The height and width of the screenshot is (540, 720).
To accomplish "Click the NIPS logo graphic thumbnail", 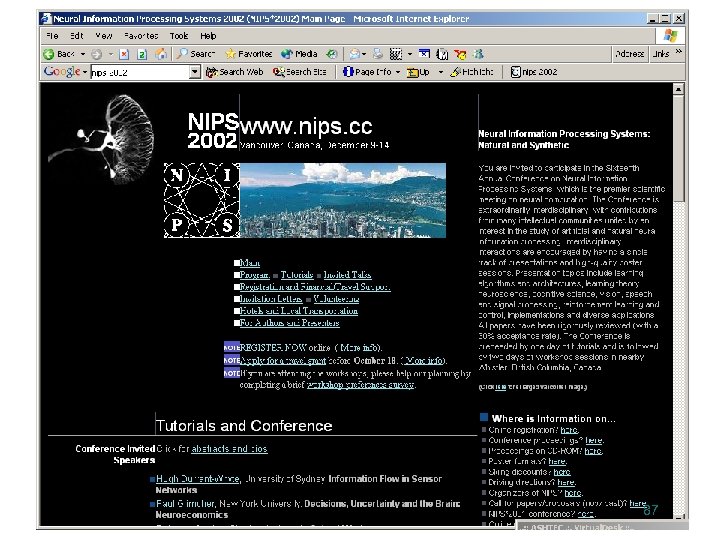I will (x=202, y=200).
